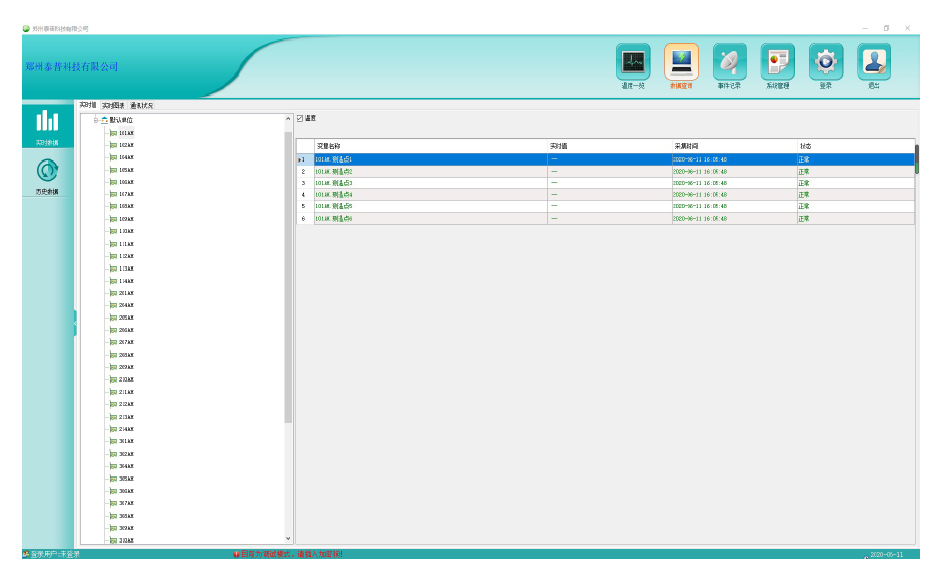Sort by the 实时值 column header
940x572 pixels.
tap(610, 146)
